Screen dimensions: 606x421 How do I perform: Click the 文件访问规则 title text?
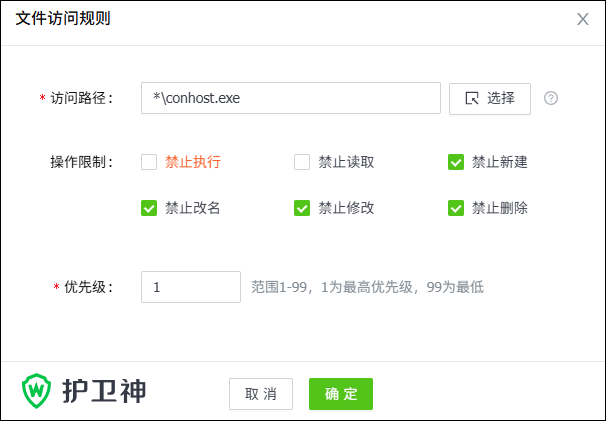(63, 19)
